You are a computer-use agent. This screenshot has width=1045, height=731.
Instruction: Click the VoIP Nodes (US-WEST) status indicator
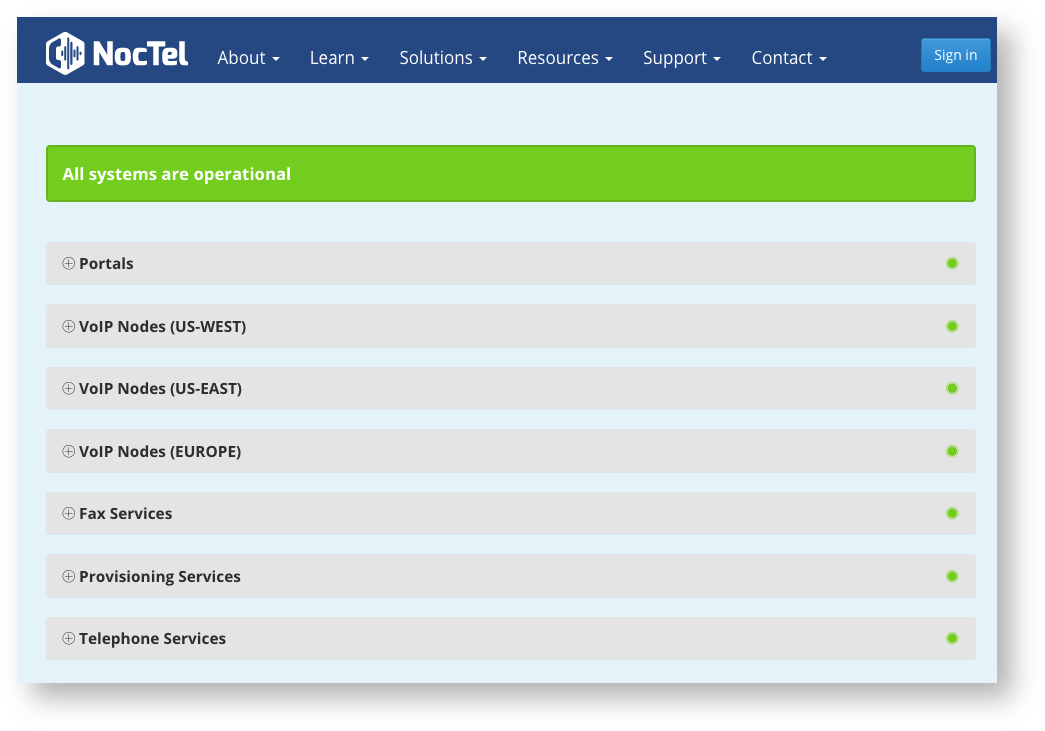tap(952, 326)
